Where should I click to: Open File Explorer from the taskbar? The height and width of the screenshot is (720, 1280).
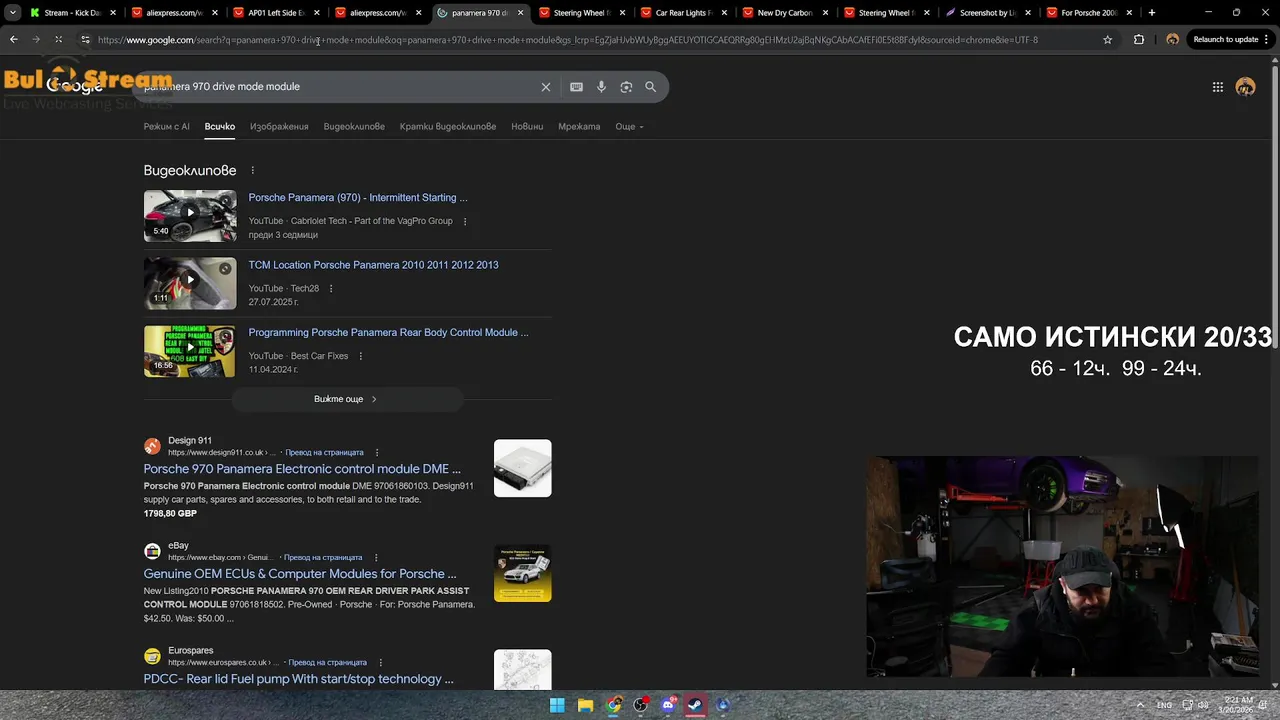point(585,705)
